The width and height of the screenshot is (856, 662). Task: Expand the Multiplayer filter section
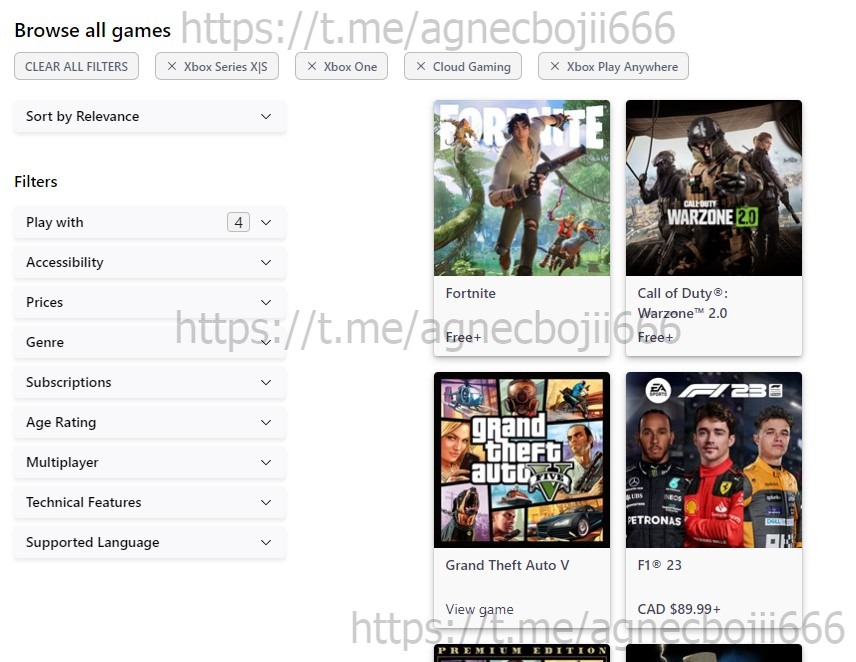click(150, 462)
